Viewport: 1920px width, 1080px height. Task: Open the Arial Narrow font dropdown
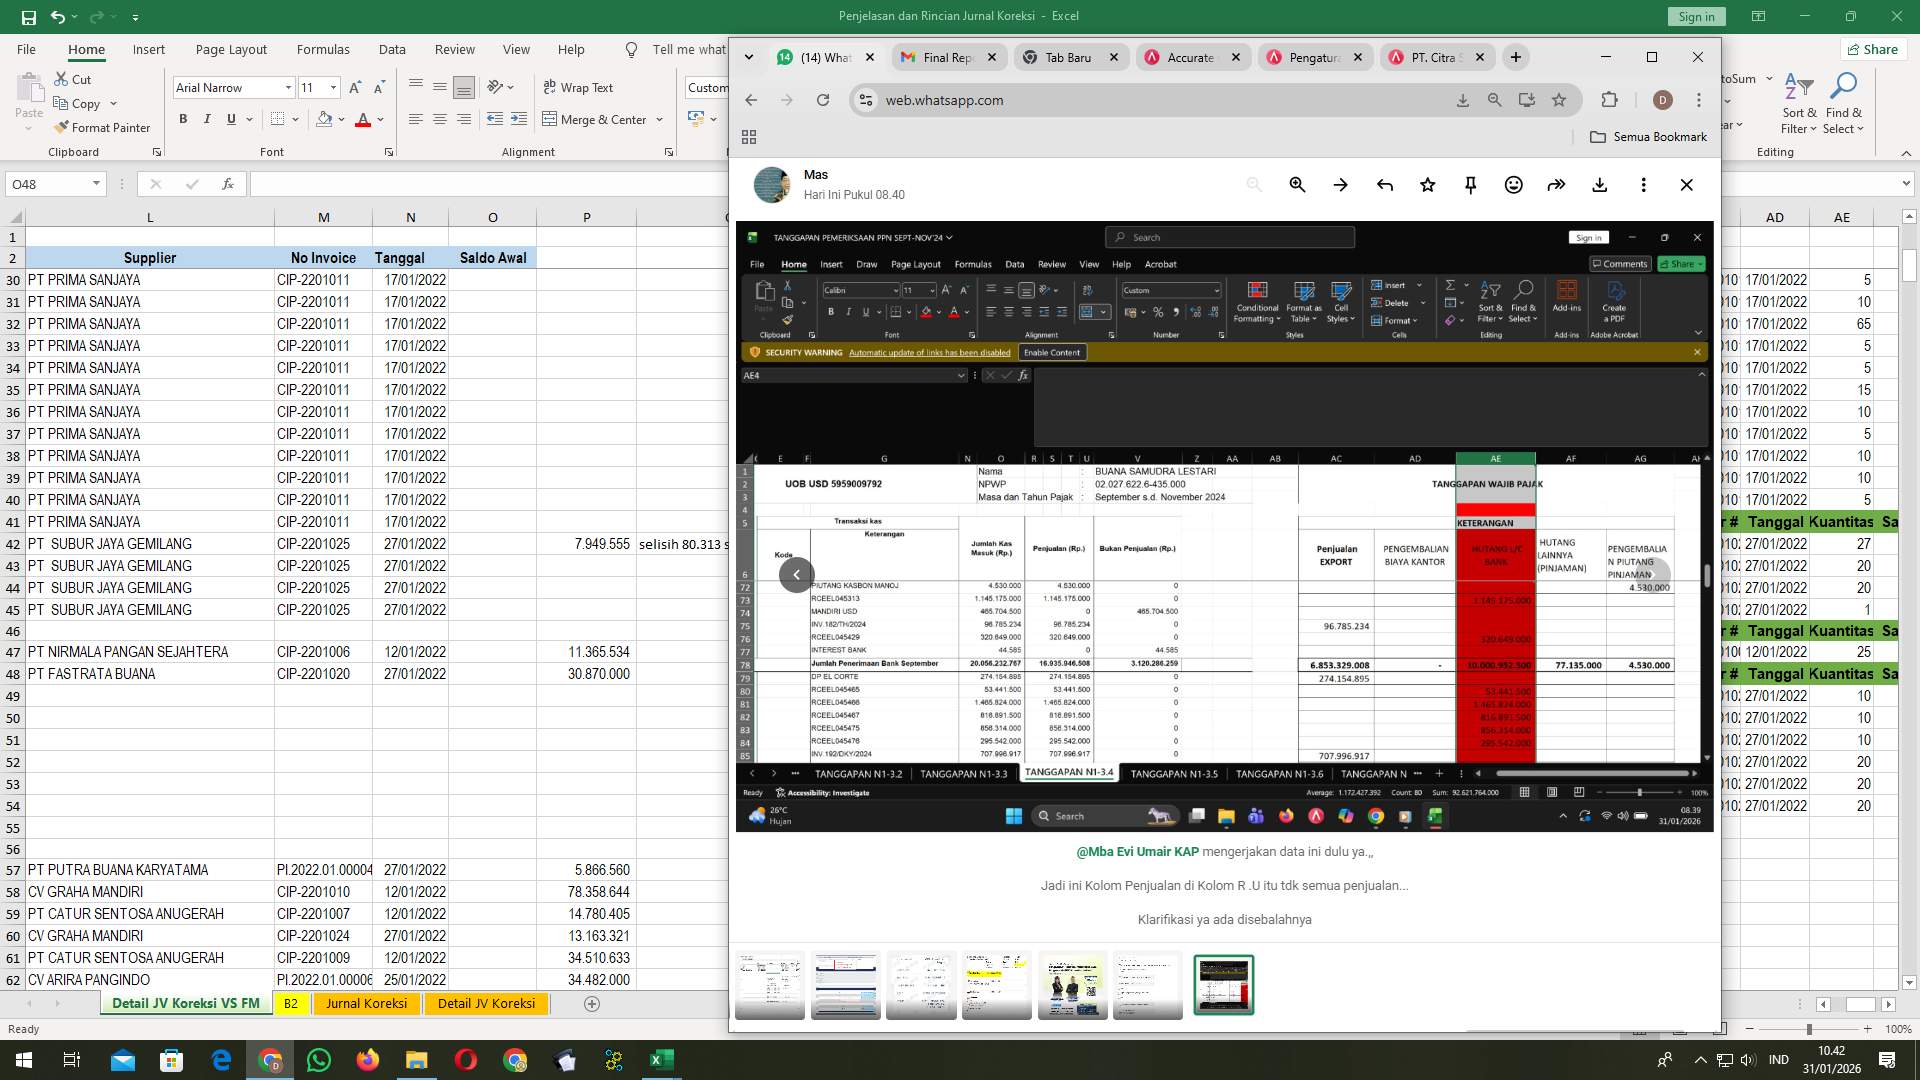click(288, 87)
